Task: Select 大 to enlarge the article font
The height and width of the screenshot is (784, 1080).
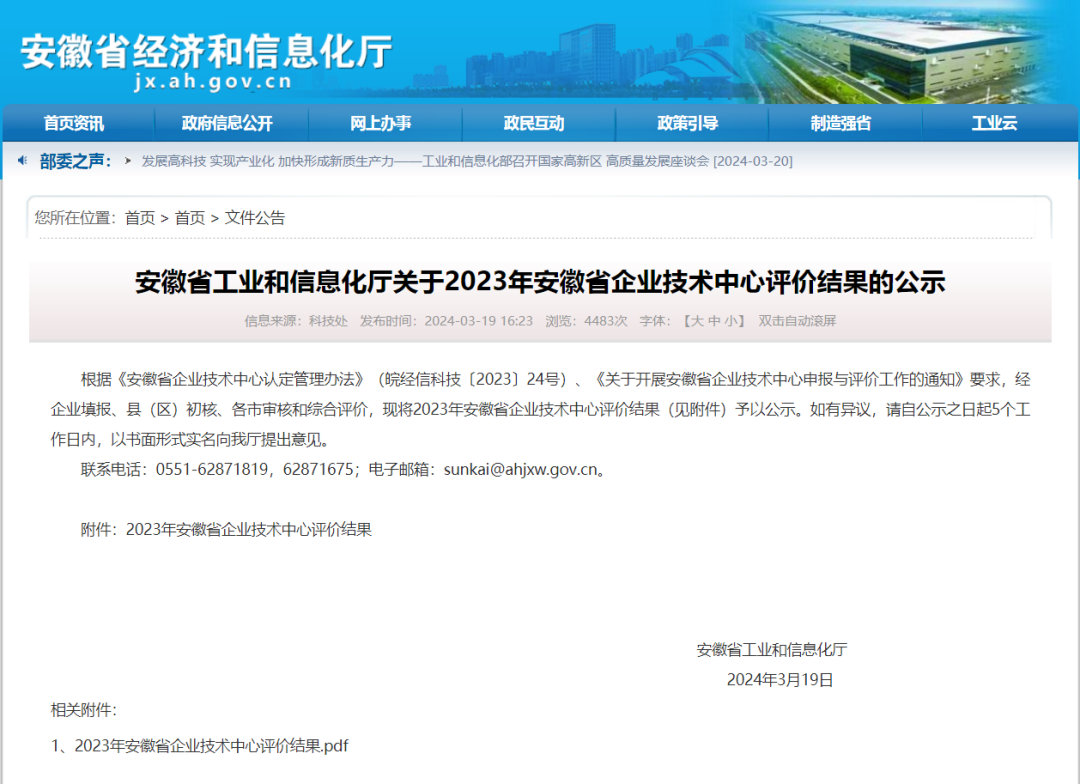Action: point(697,320)
